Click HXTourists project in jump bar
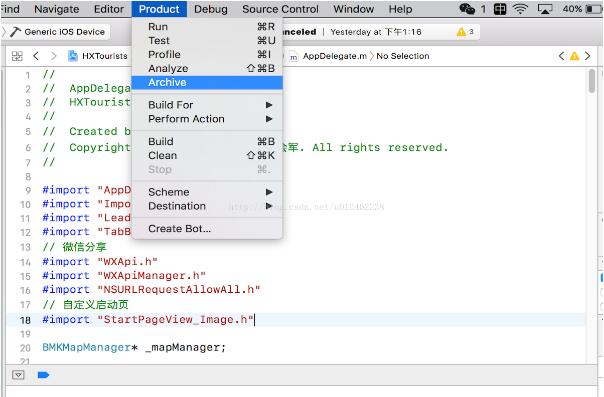This screenshot has width=604, height=397. 98,56
